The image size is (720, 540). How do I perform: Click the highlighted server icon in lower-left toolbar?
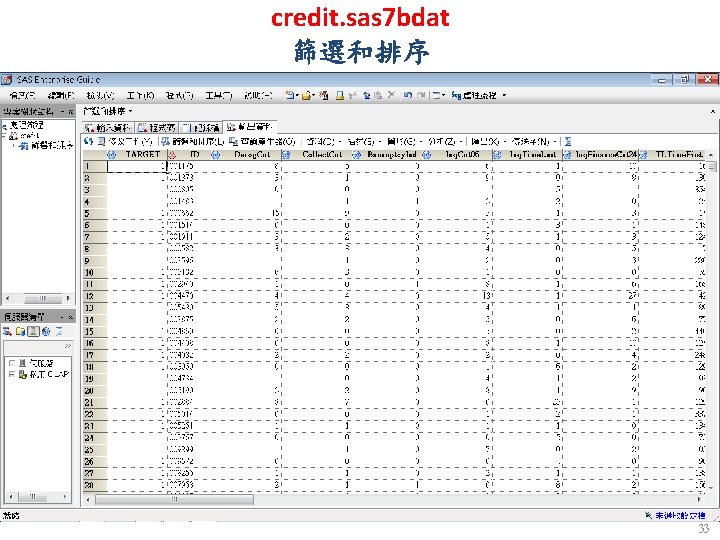click(x=34, y=331)
